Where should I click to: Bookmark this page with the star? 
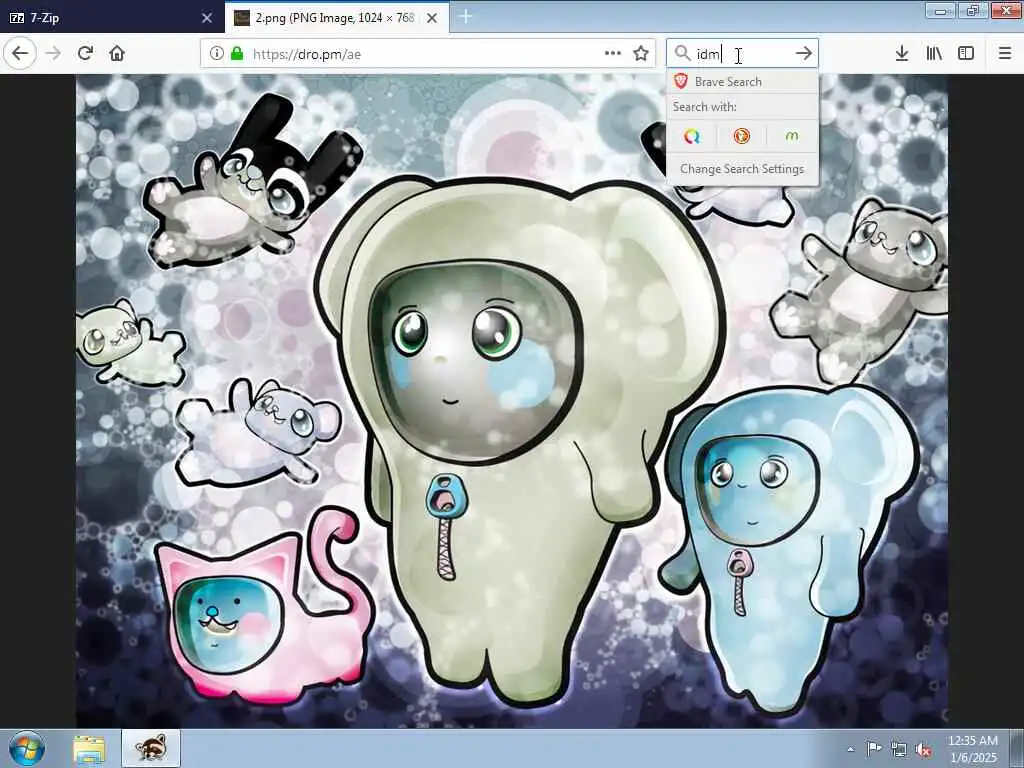click(x=641, y=54)
